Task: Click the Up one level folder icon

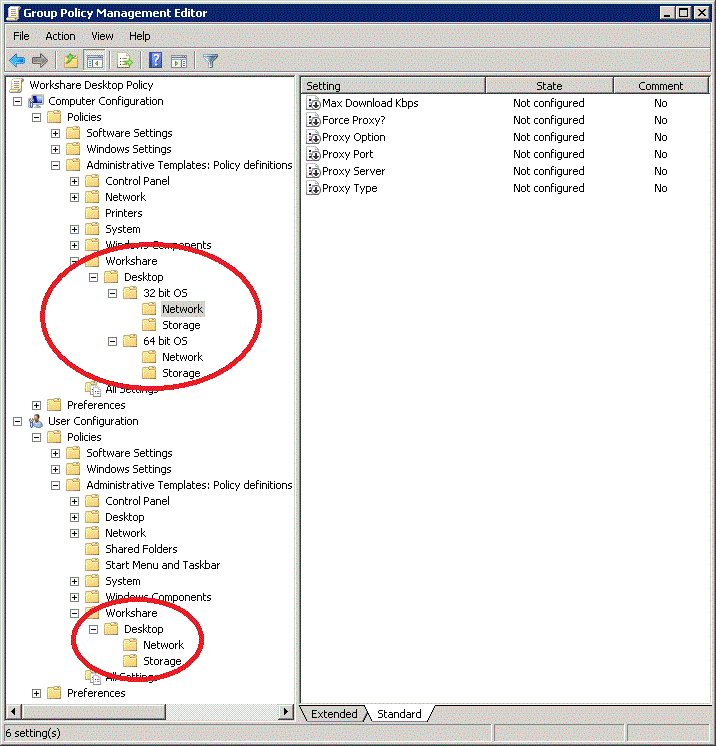Action: pos(71,61)
